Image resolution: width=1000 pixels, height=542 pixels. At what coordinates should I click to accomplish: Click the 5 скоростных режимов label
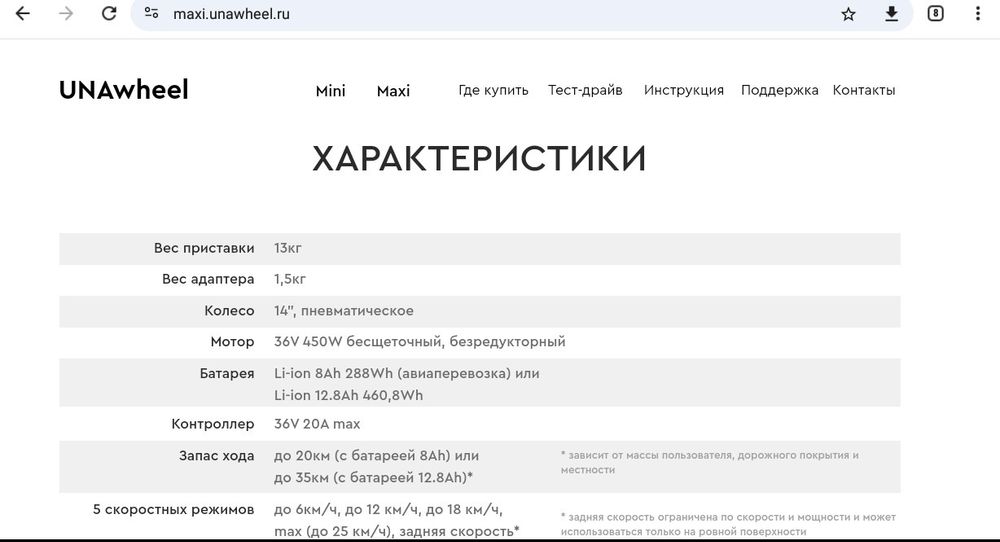pos(173,509)
